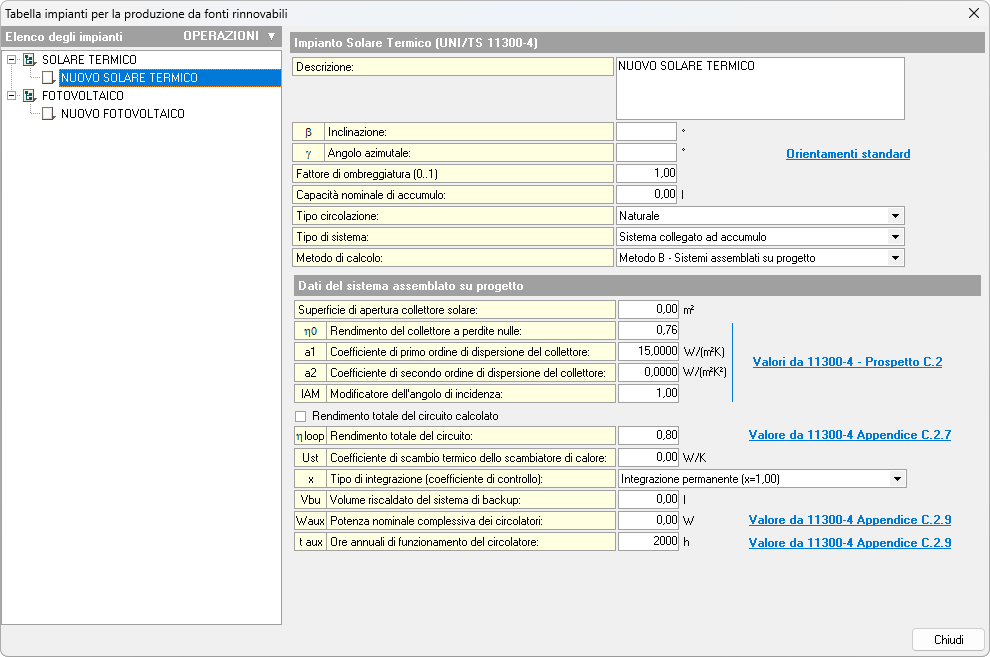Open Valore da 11300-4 Appendice C.2.7 link
This screenshot has height=657, width=990.
click(849, 435)
